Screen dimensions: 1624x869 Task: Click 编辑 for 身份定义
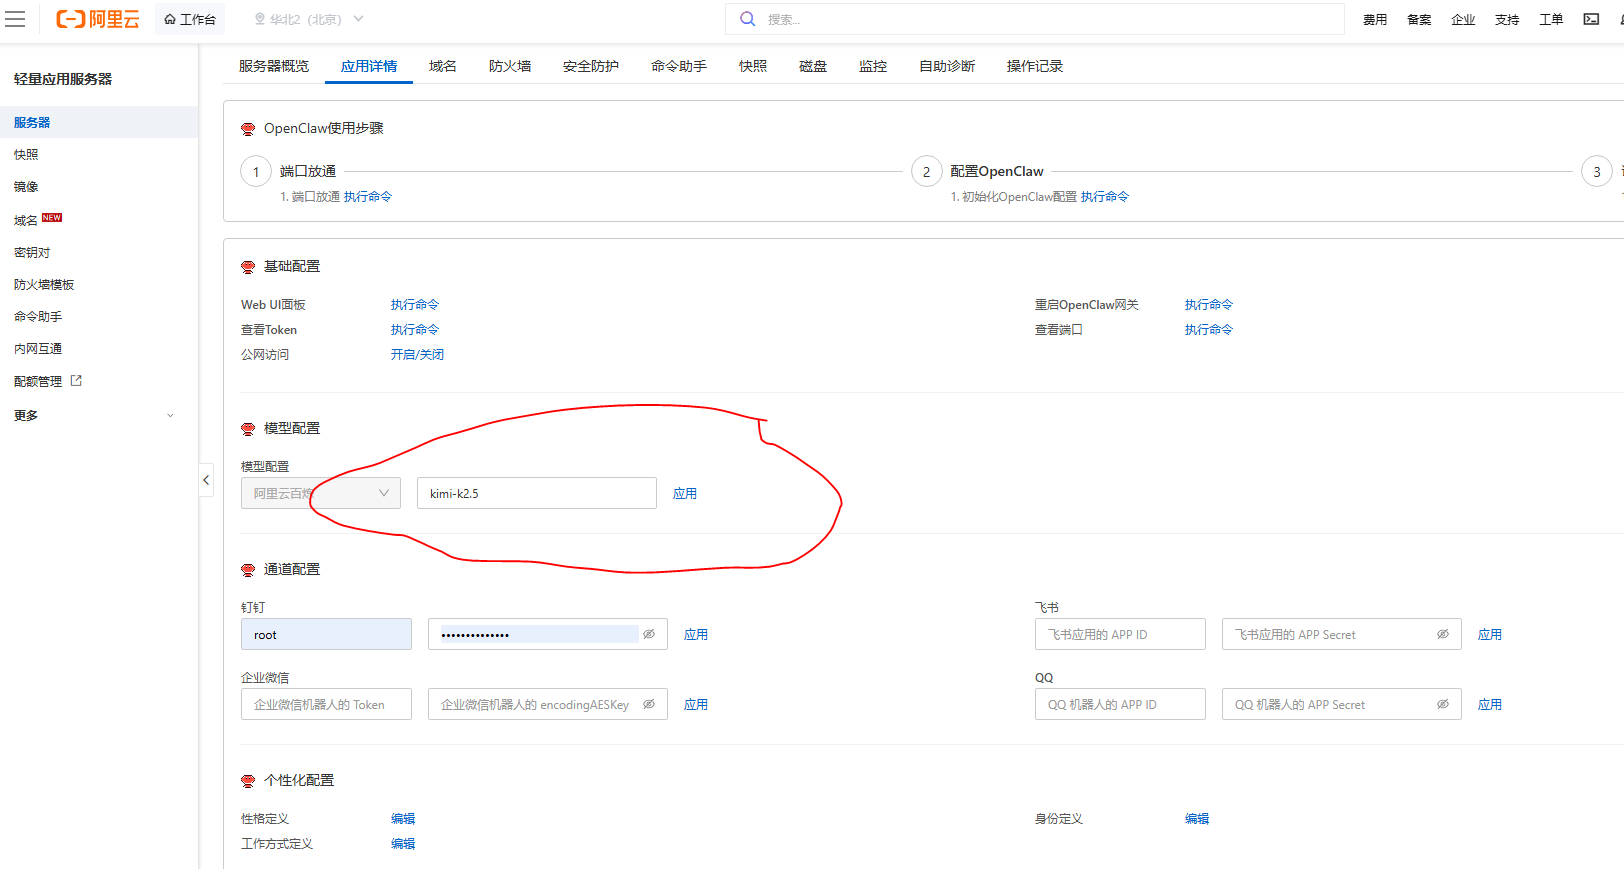[1197, 819]
